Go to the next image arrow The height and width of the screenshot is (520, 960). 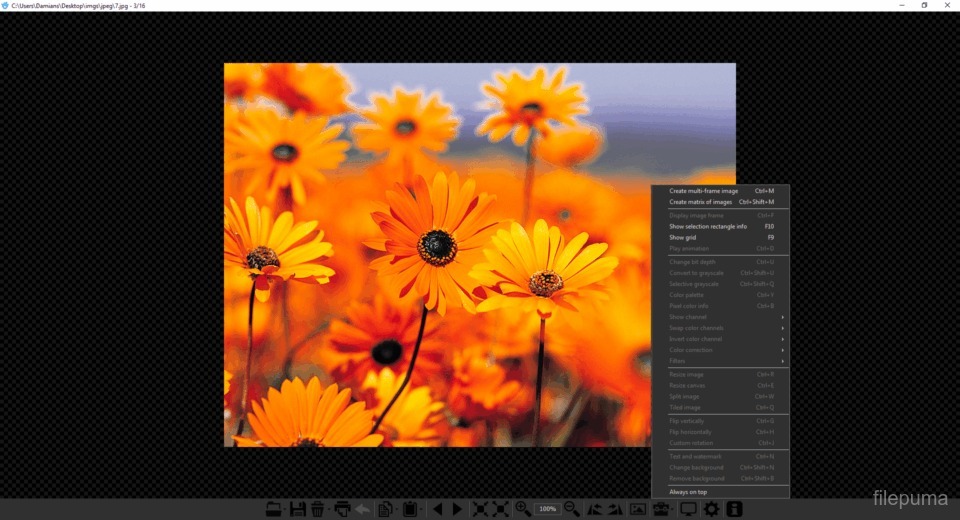(x=457, y=509)
